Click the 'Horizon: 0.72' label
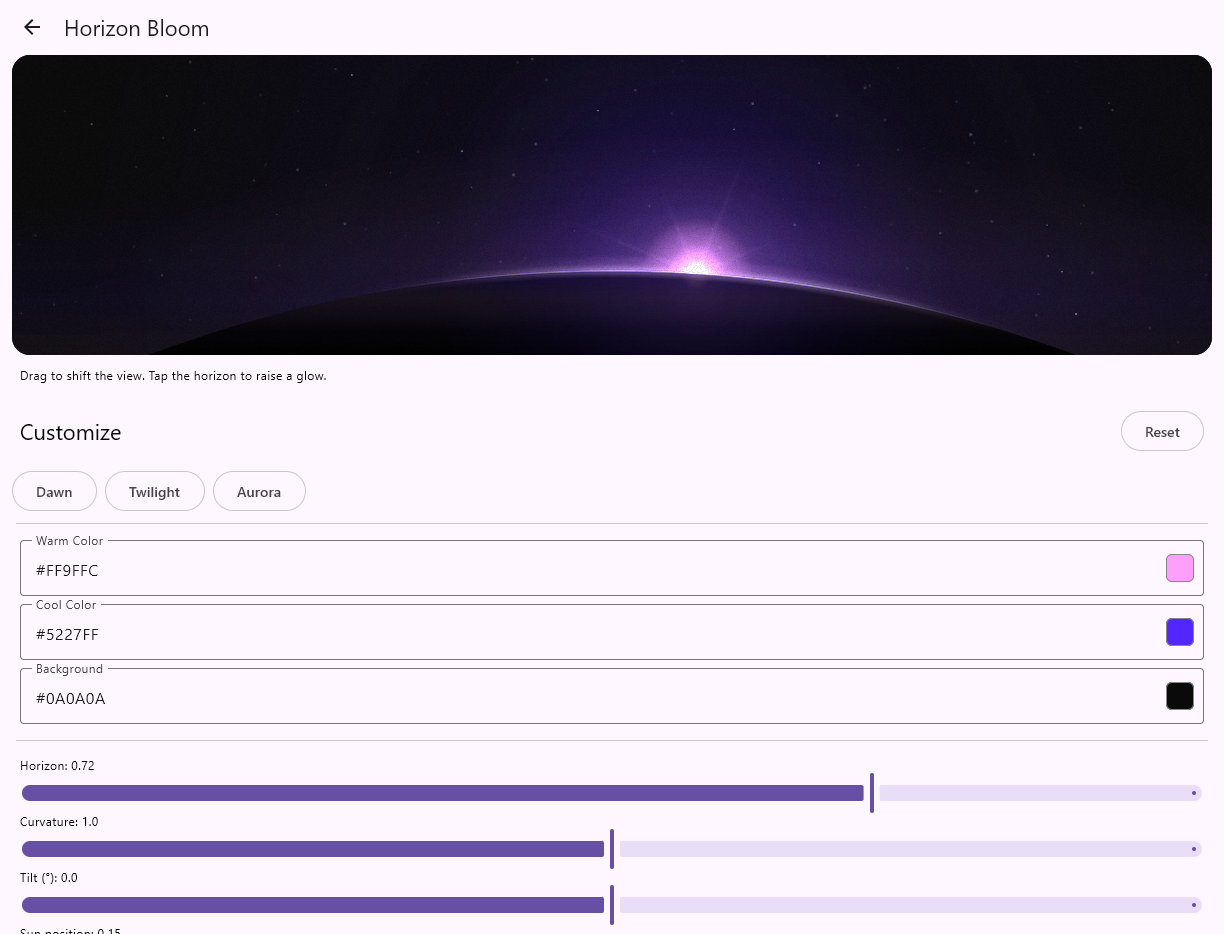 click(57, 766)
